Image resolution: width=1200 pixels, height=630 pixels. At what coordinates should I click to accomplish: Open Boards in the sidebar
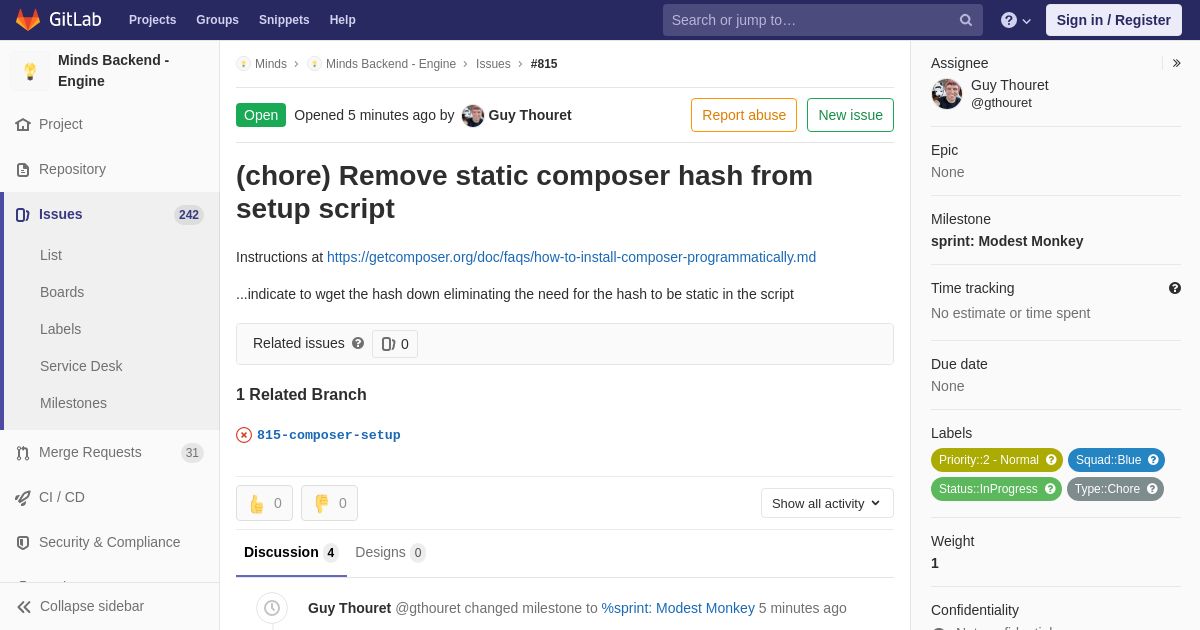tap(62, 292)
